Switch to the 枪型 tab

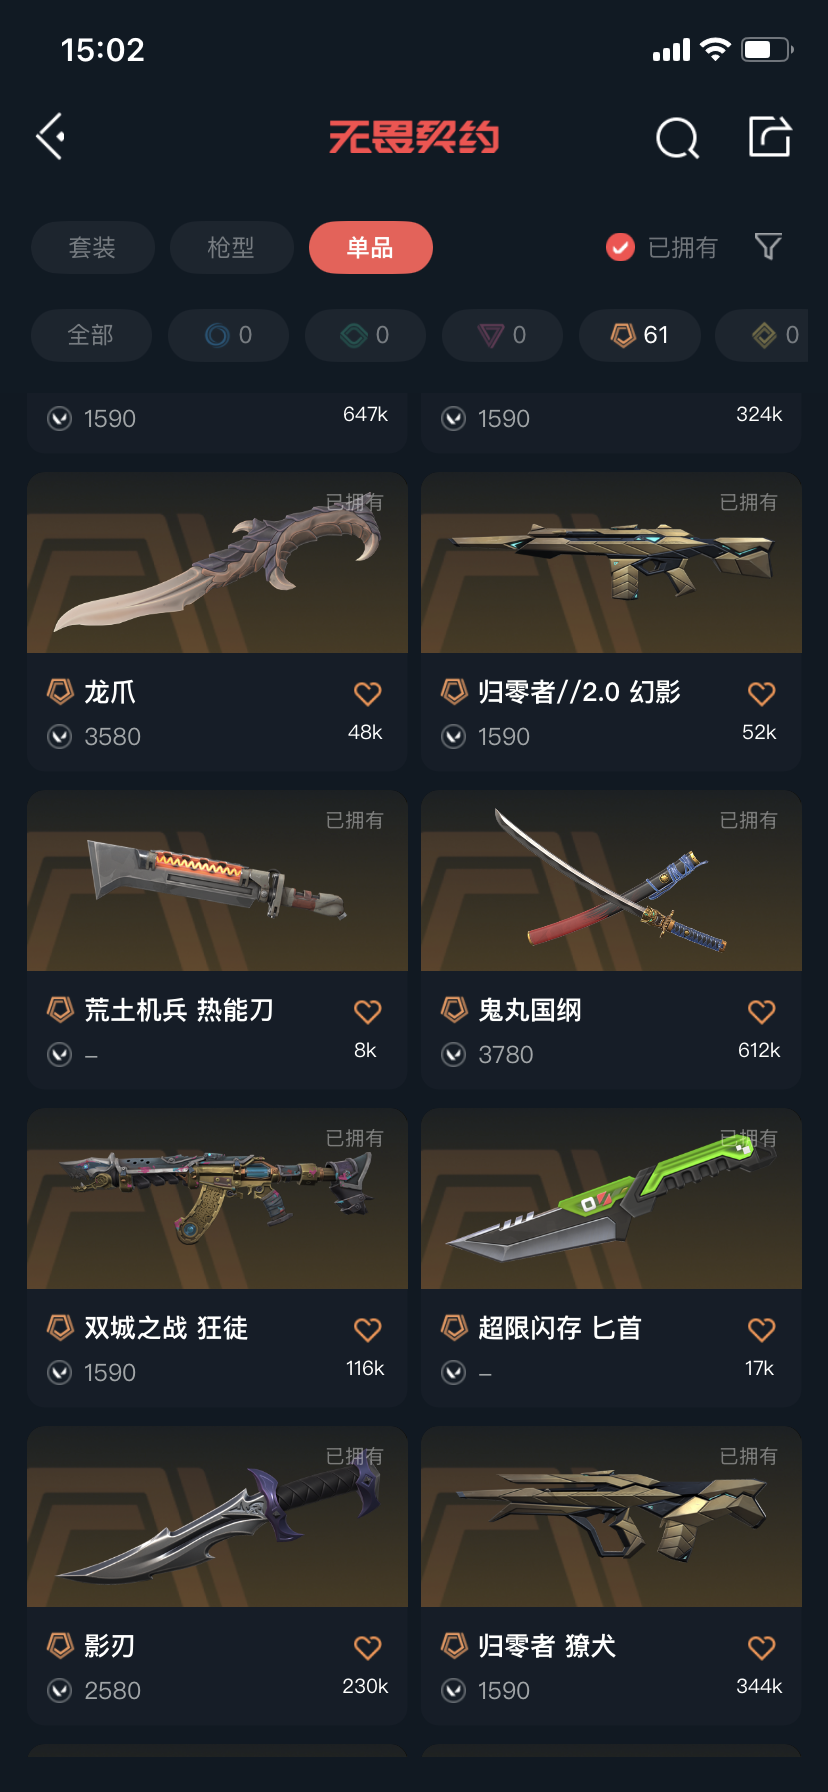(x=231, y=247)
